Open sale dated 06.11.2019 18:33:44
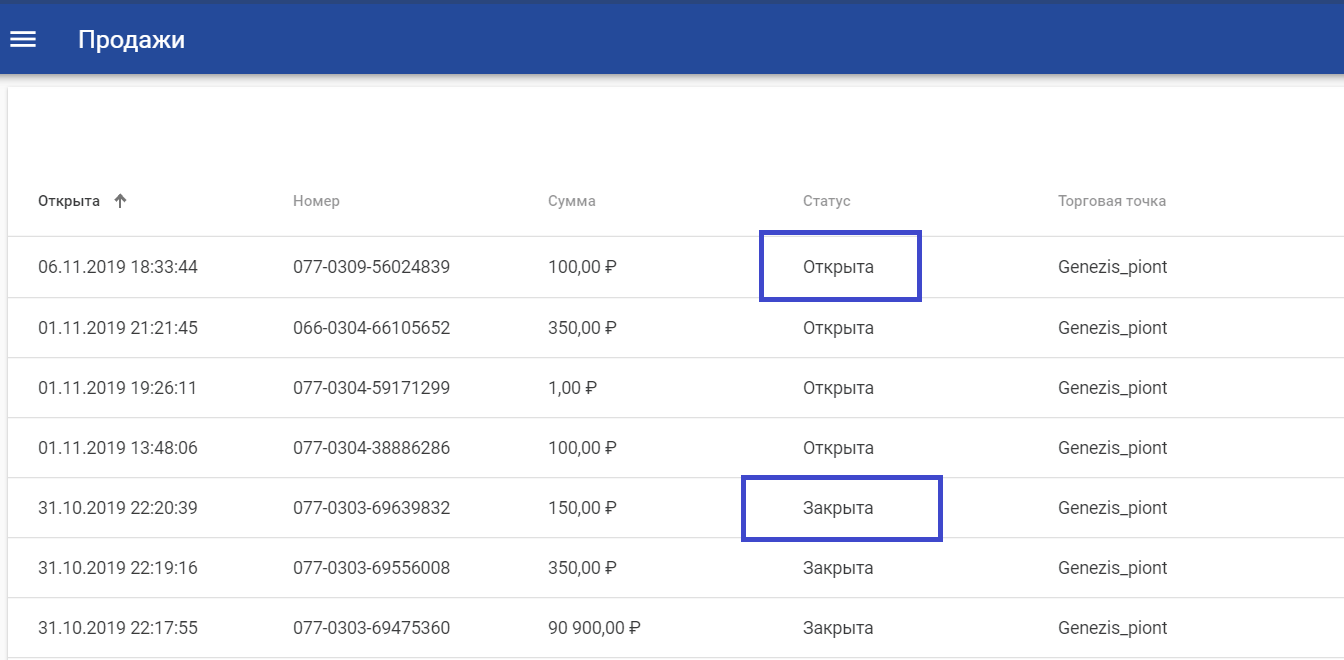The height and width of the screenshot is (660, 1344). (x=118, y=268)
